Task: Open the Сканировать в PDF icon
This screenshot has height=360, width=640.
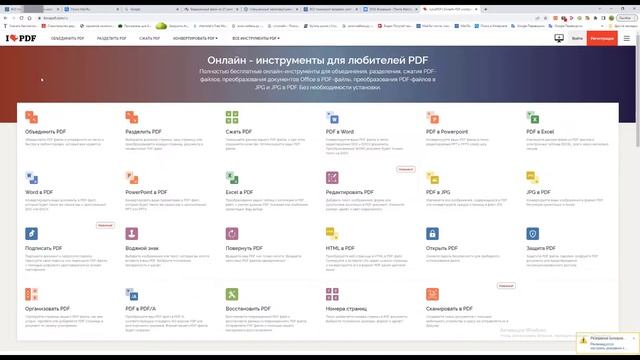Action: (x=432, y=294)
